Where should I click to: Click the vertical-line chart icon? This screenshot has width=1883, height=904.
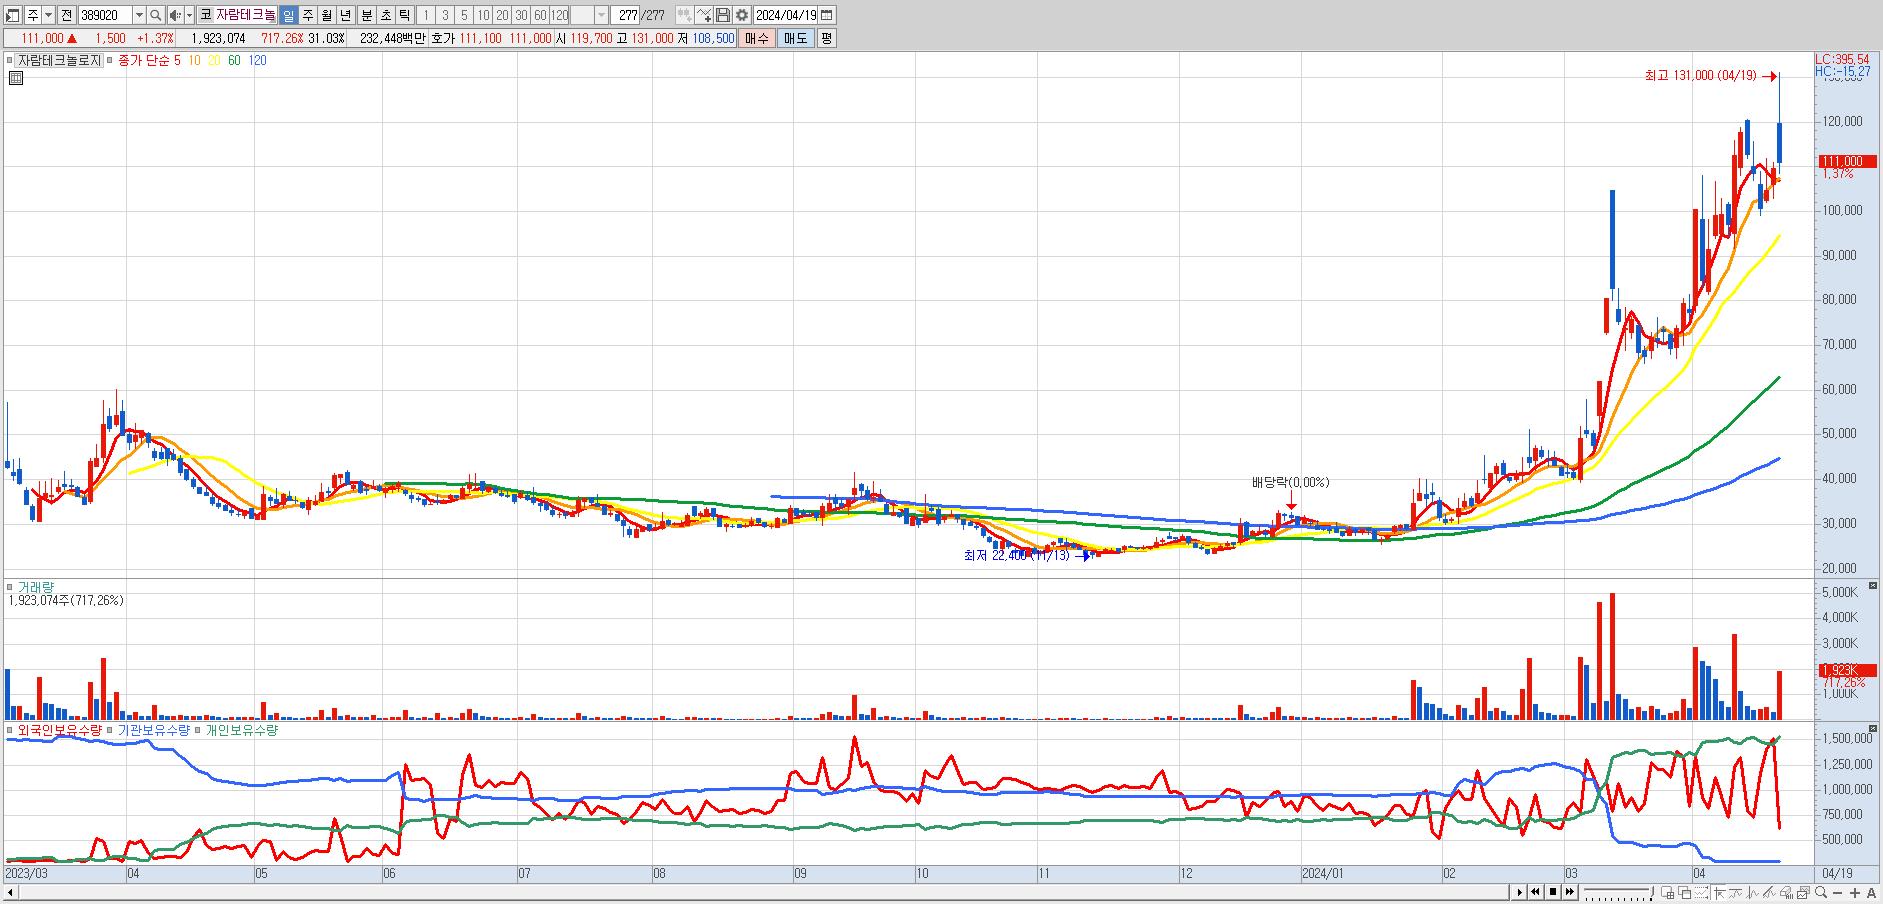(x=1752, y=892)
